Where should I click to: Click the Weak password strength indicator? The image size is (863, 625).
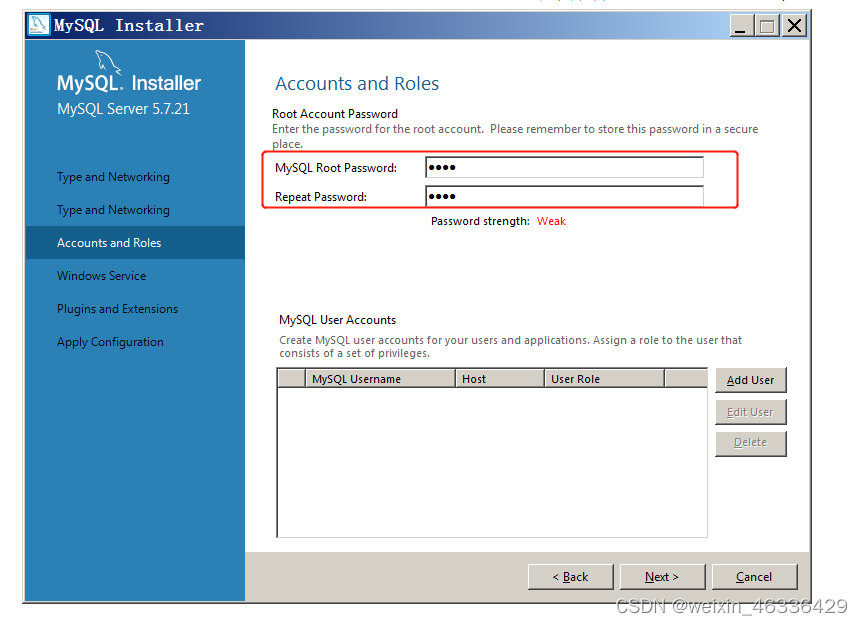click(551, 221)
